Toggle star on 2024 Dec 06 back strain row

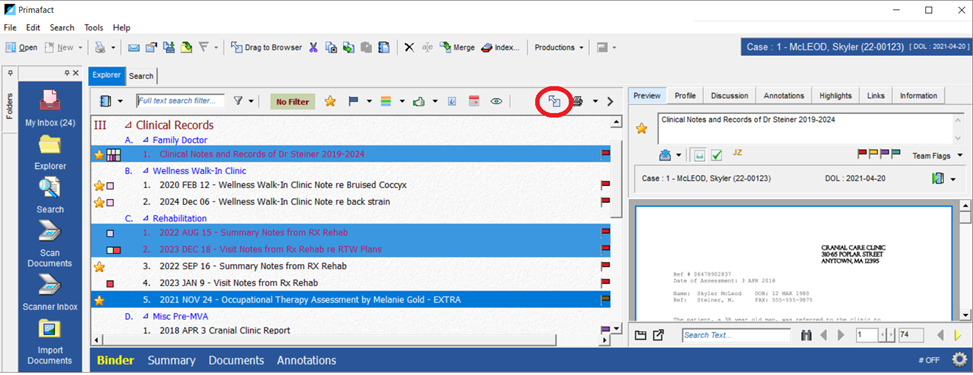[99, 202]
